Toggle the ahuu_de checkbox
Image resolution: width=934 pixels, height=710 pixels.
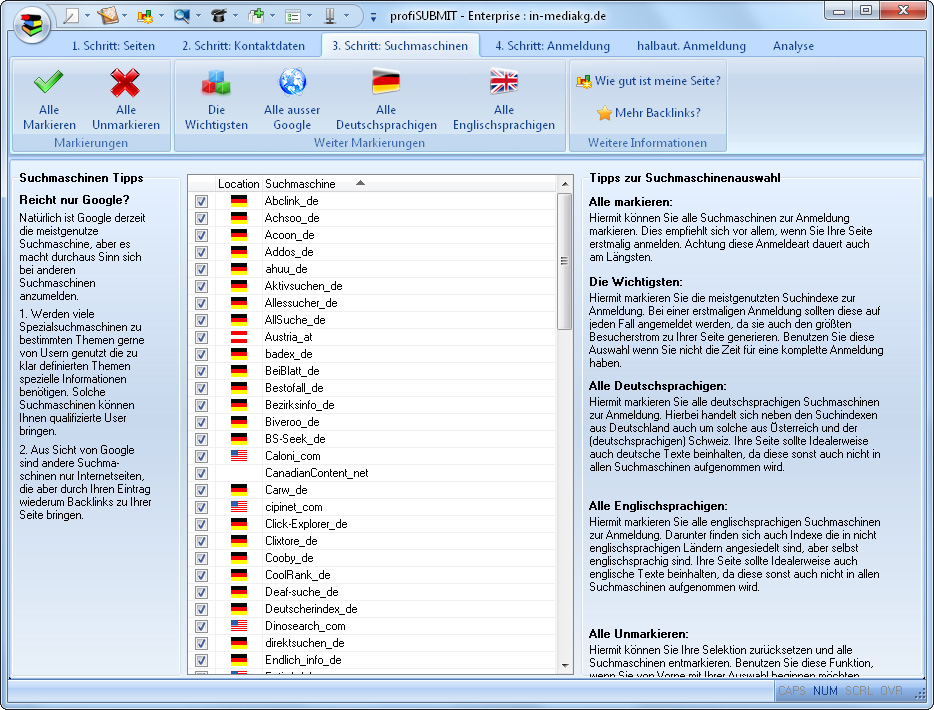coord(202,269)
